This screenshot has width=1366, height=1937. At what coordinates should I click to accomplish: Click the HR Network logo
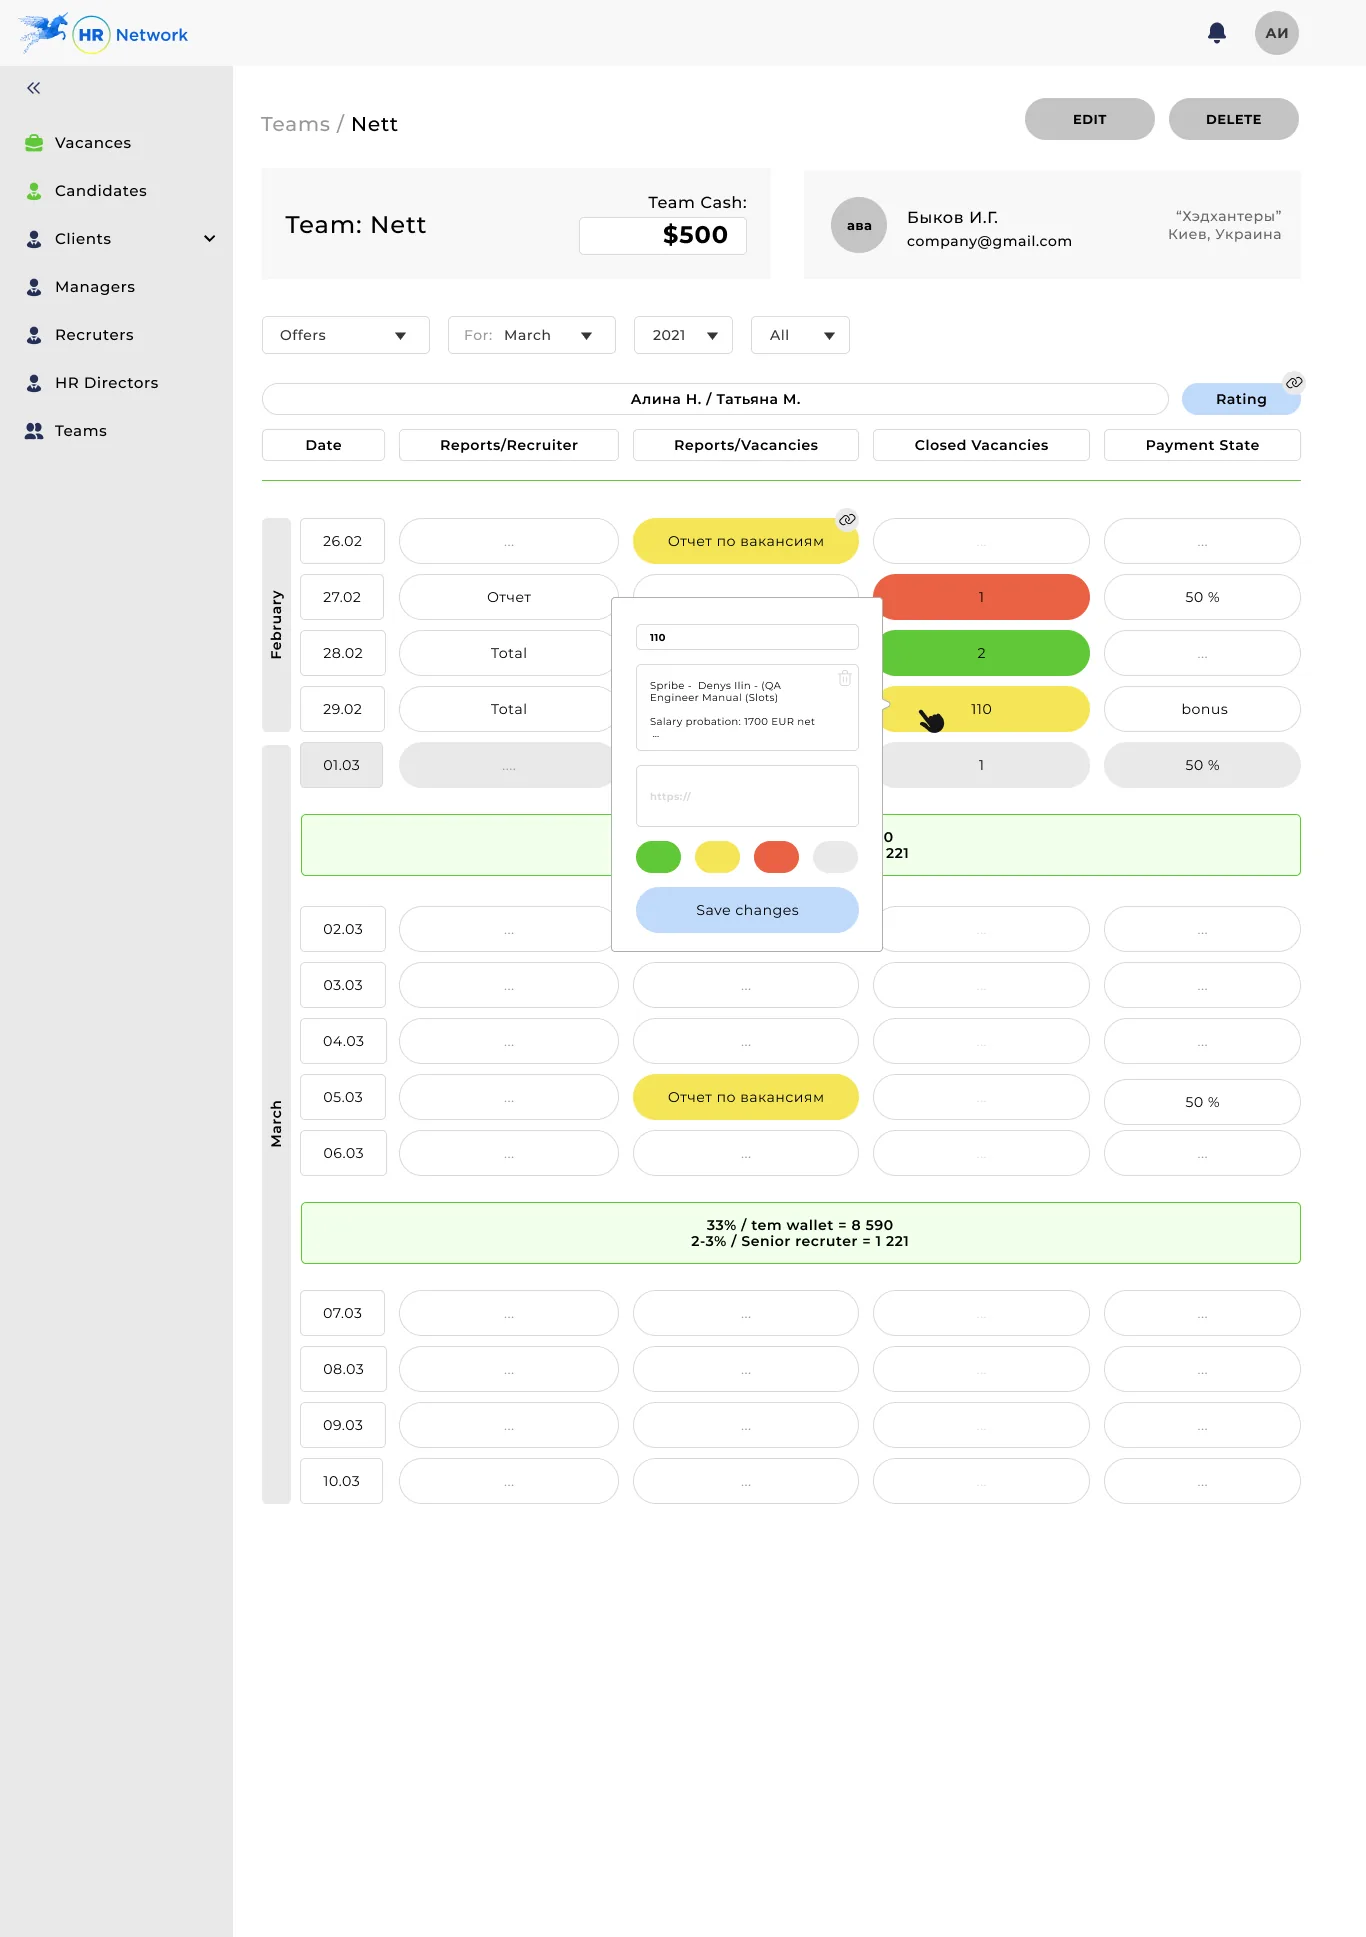tap(103, 34)
